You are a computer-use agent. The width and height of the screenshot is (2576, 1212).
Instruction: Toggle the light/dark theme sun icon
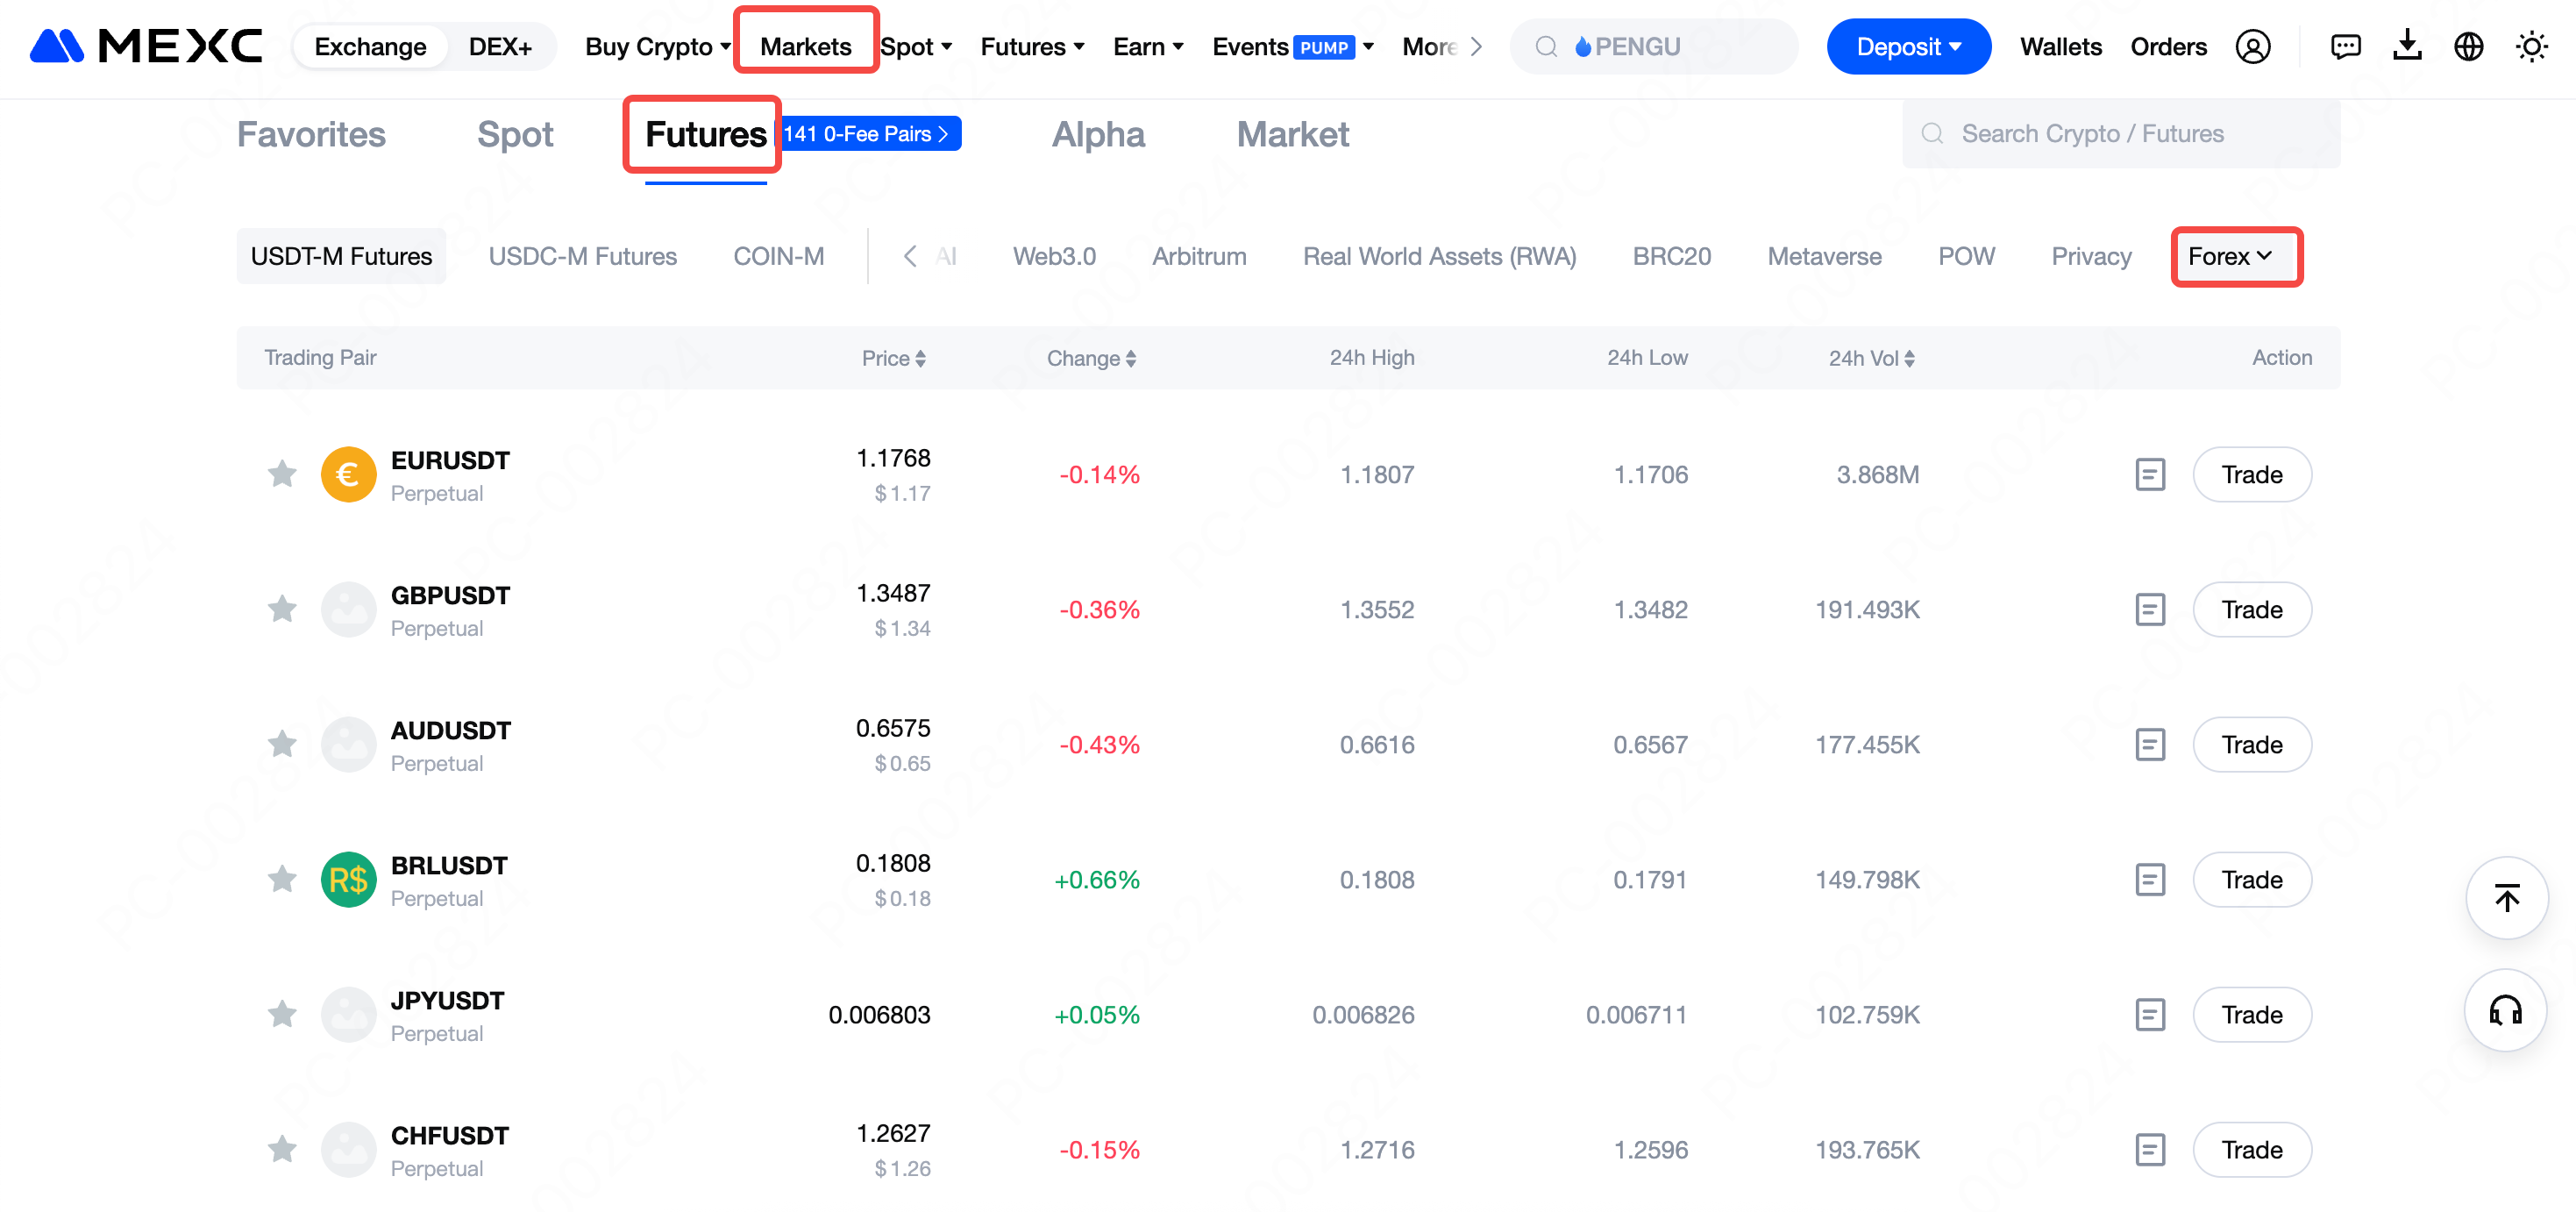[2531, 47]
